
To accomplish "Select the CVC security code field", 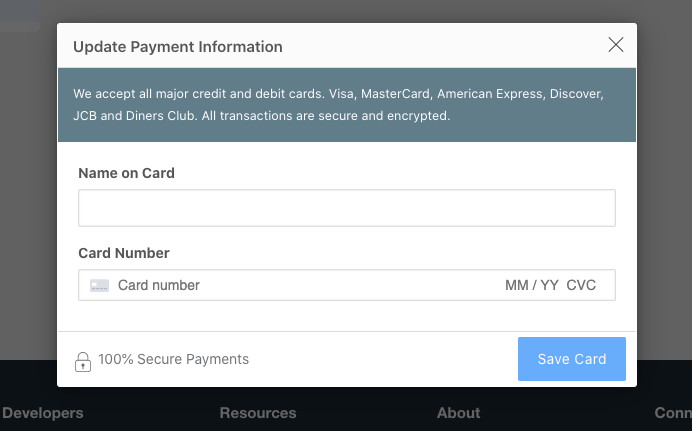I will click(x=581, y=285).
